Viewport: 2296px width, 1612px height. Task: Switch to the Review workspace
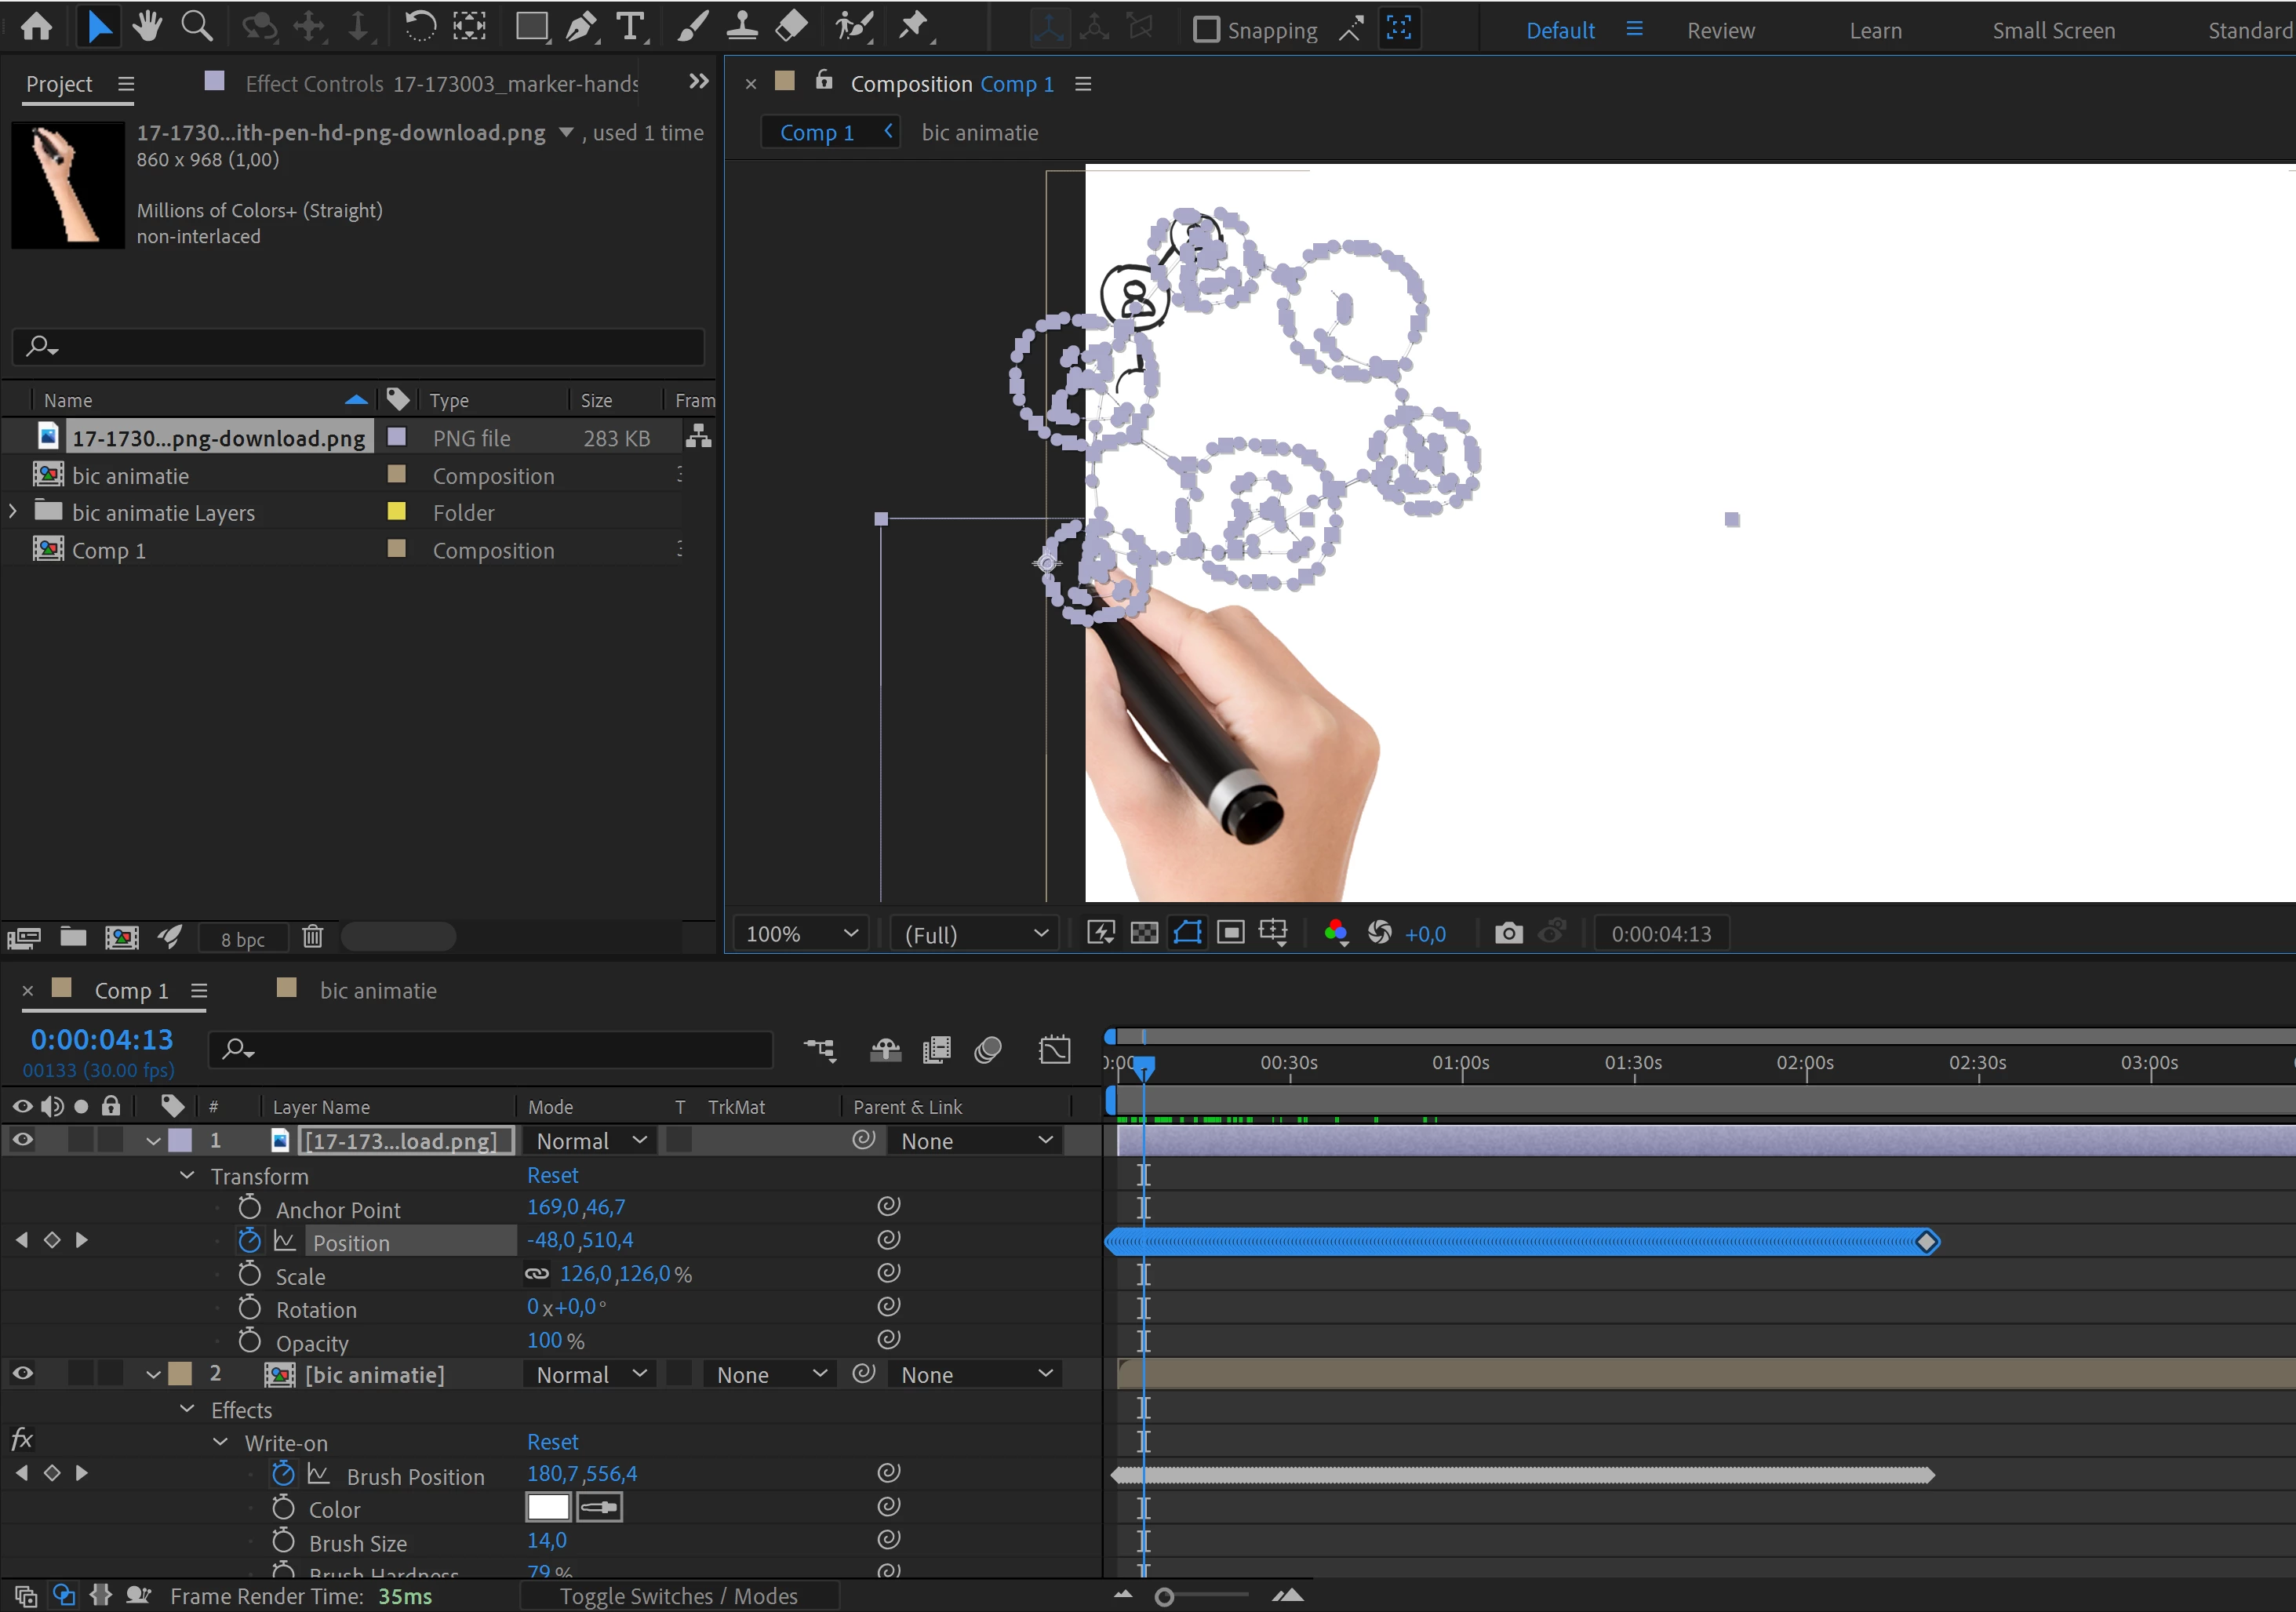tap(1720, 31)
